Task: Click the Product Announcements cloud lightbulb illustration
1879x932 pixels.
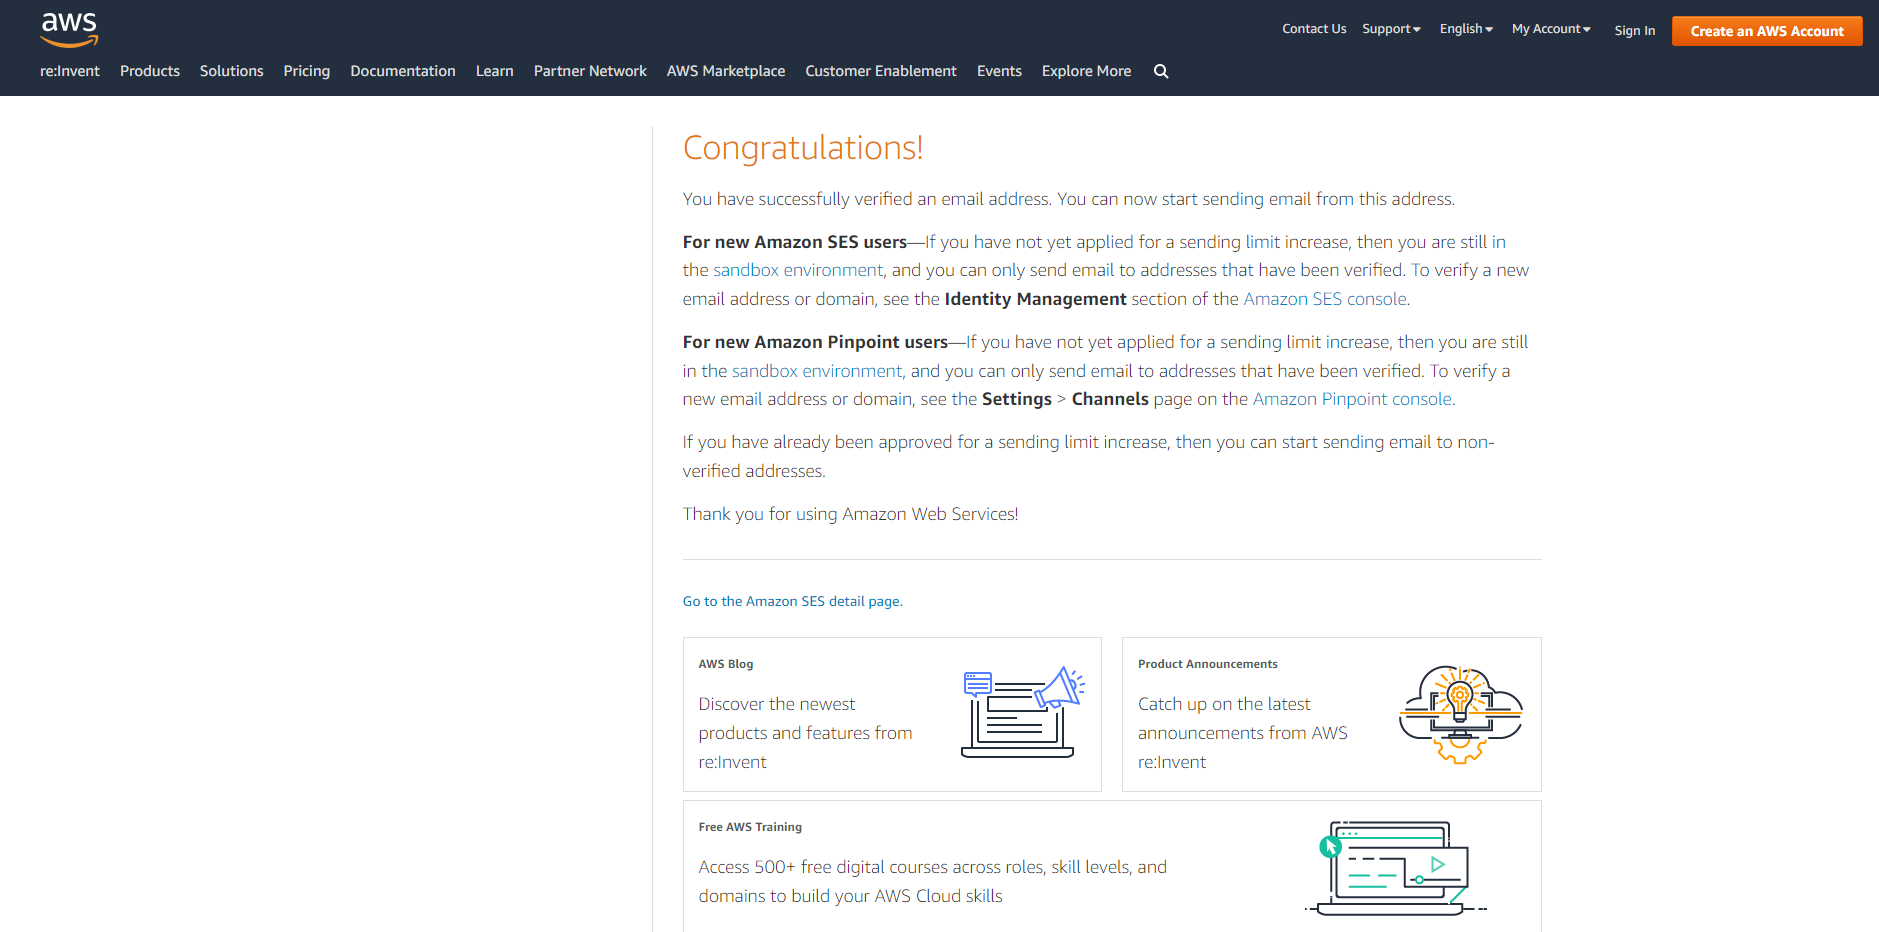Action: pos(1460,714)
